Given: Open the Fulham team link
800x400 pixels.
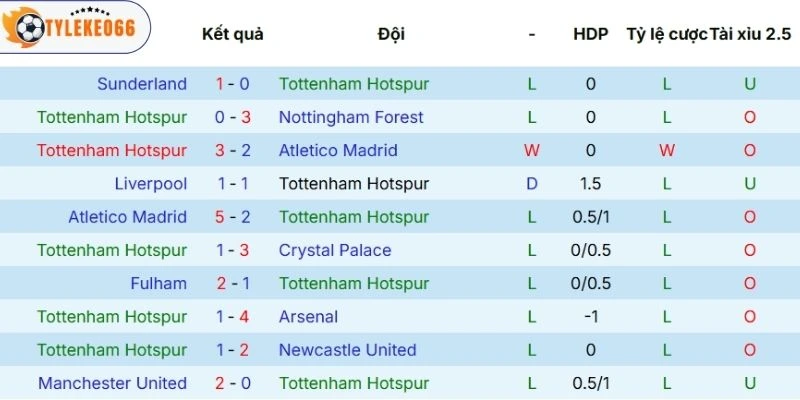Looking at the screenshot, I should click(x=159, y=284).
